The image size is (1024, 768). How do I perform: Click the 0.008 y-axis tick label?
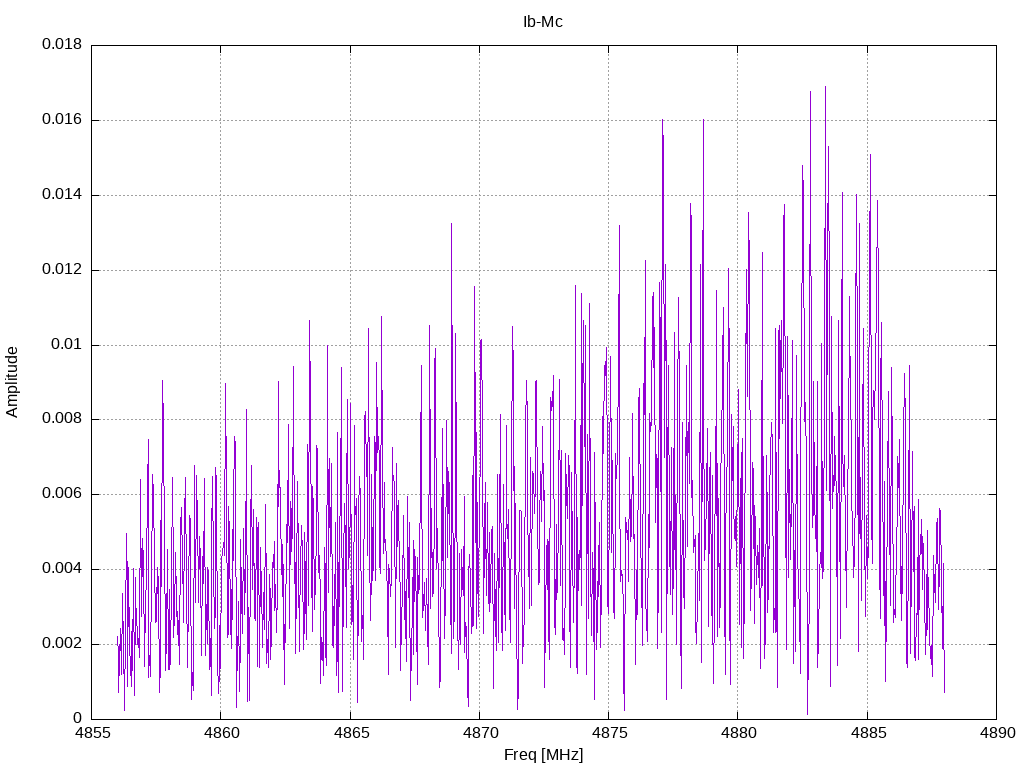[x=62, y=419]
